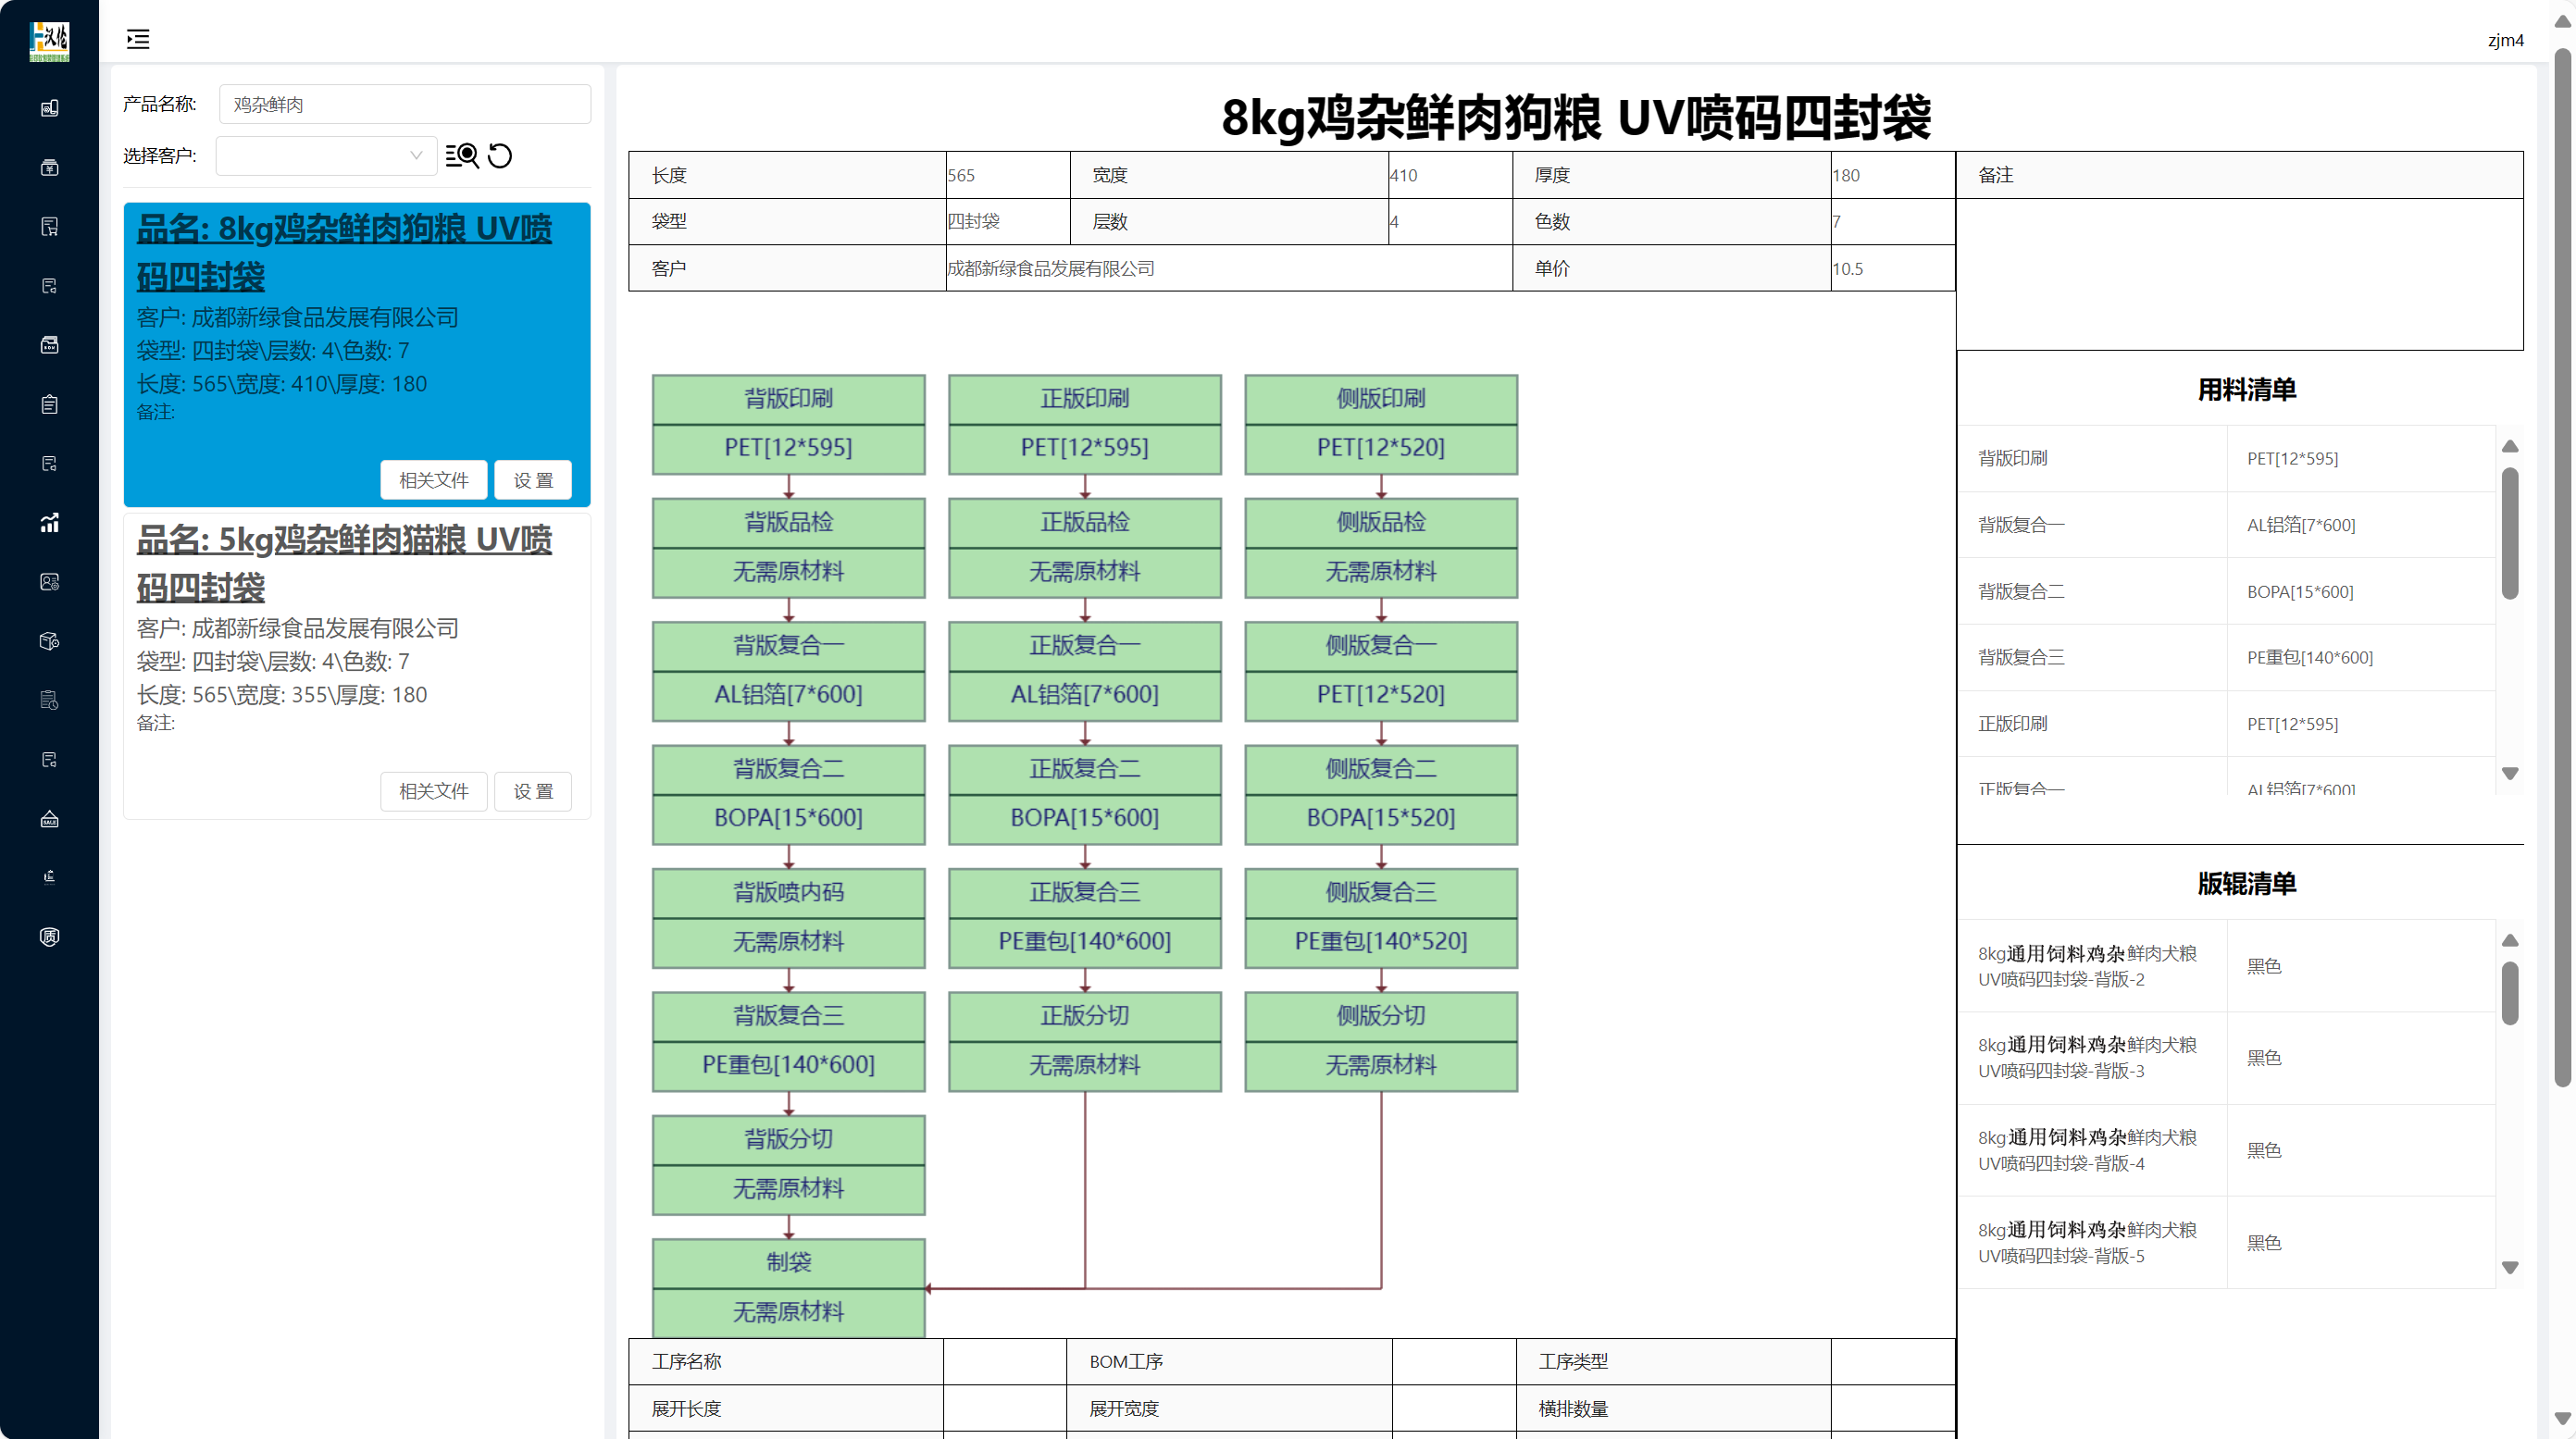Click the search list magnifier icon
This screenshot has width=2576, height=1439.
coord(462,156)
